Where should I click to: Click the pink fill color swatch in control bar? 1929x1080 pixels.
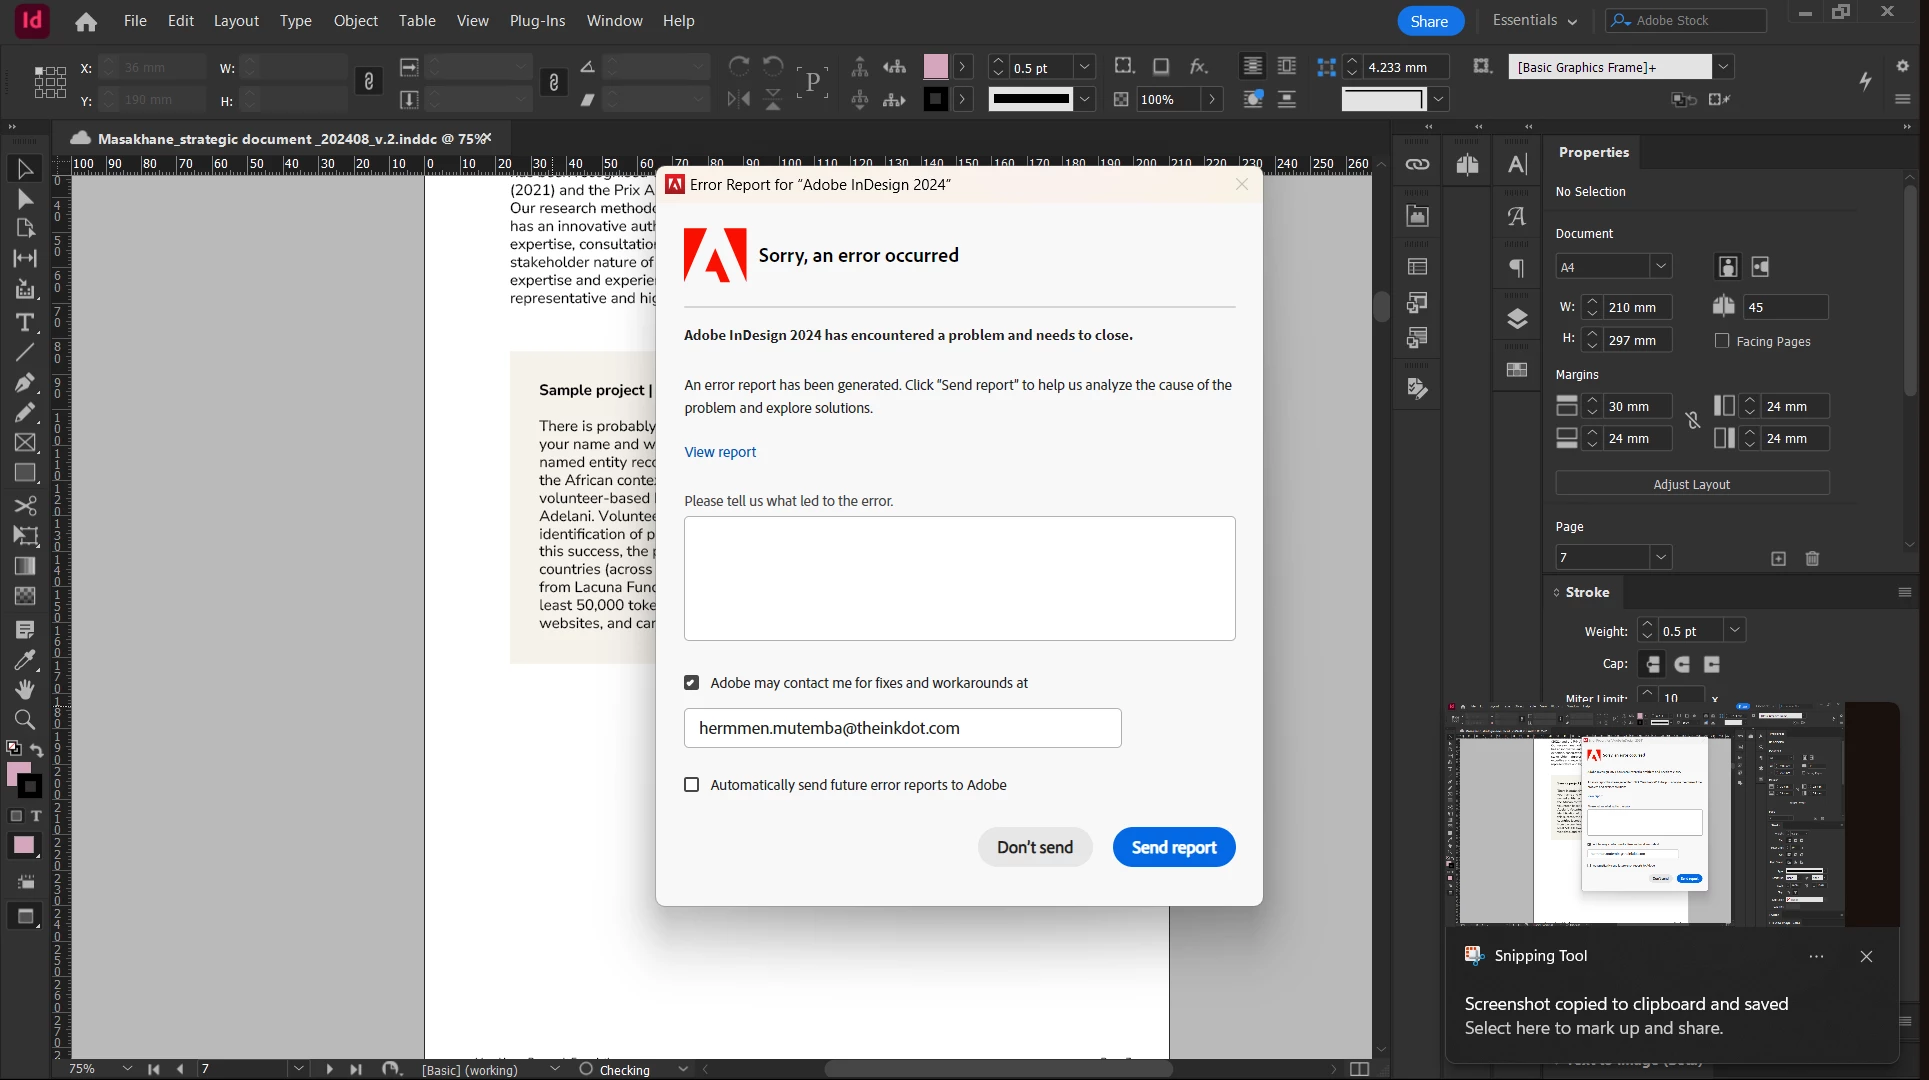935,67
